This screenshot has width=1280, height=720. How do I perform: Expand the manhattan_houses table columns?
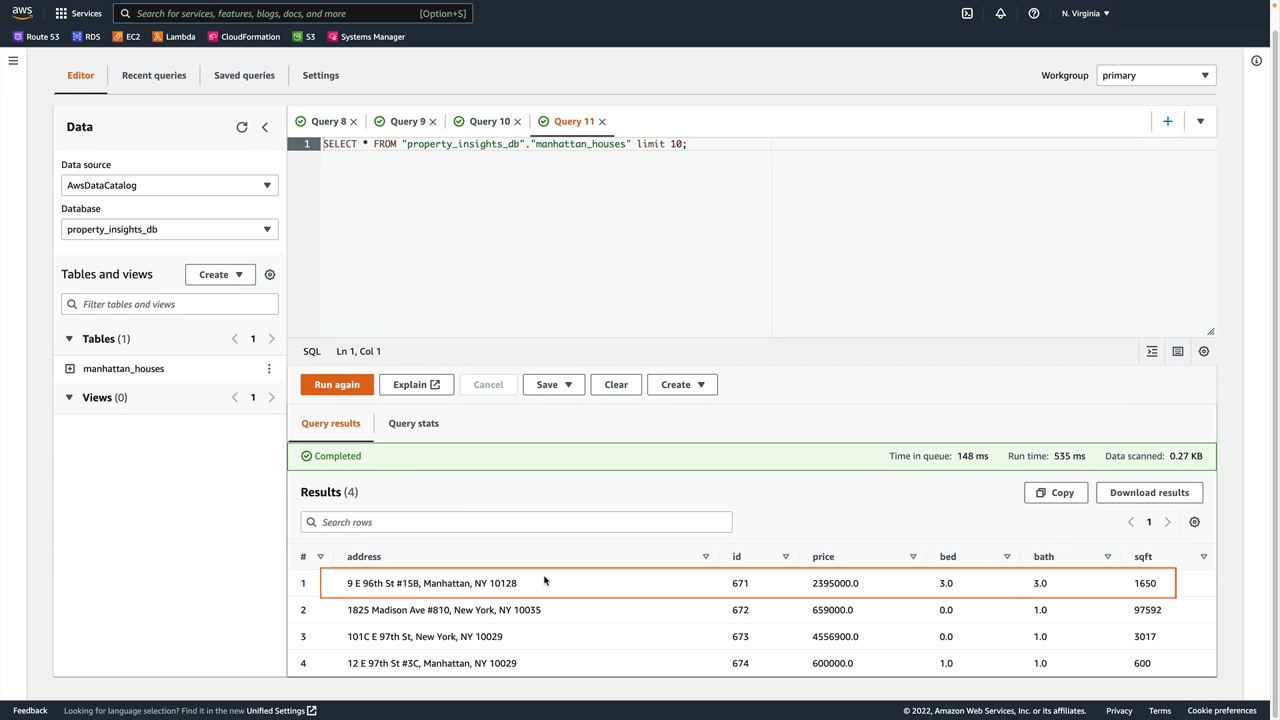[70, 369]
